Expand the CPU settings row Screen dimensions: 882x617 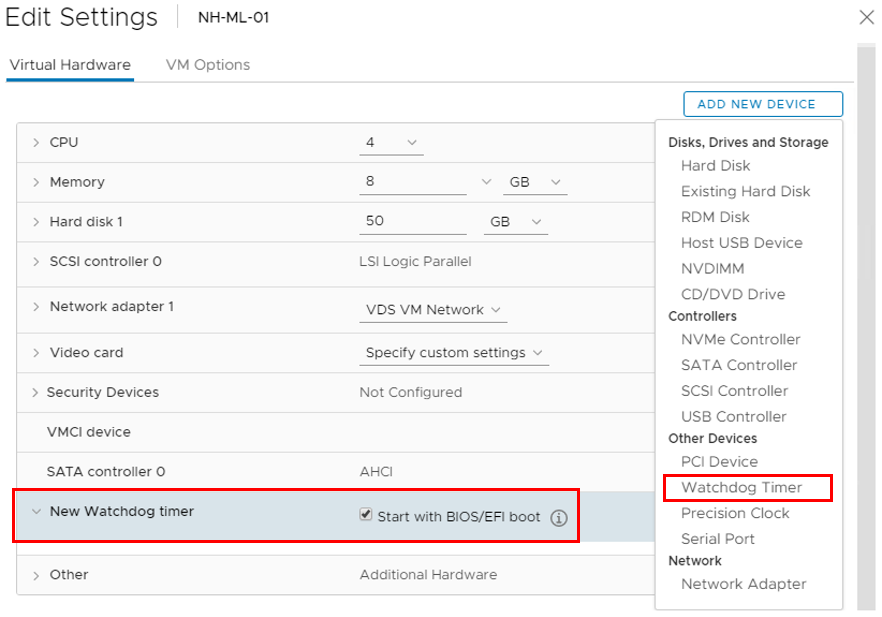tap(36, 143)
